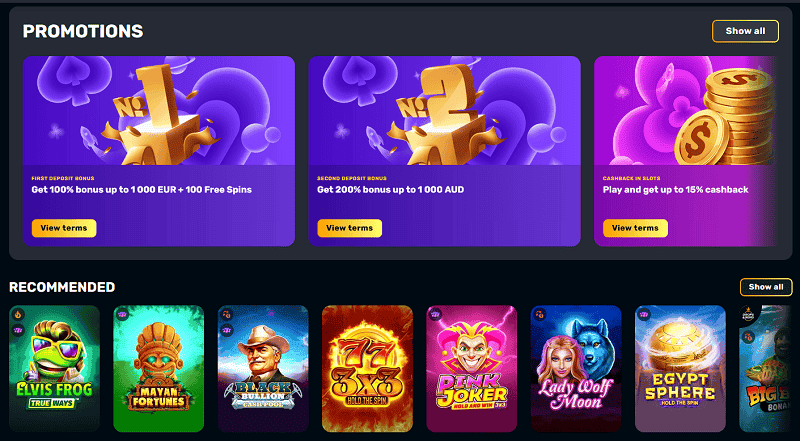Open the Elvis Frog True Ways game
The width and height of the screenshot is (800, 441).
point(55,369)
